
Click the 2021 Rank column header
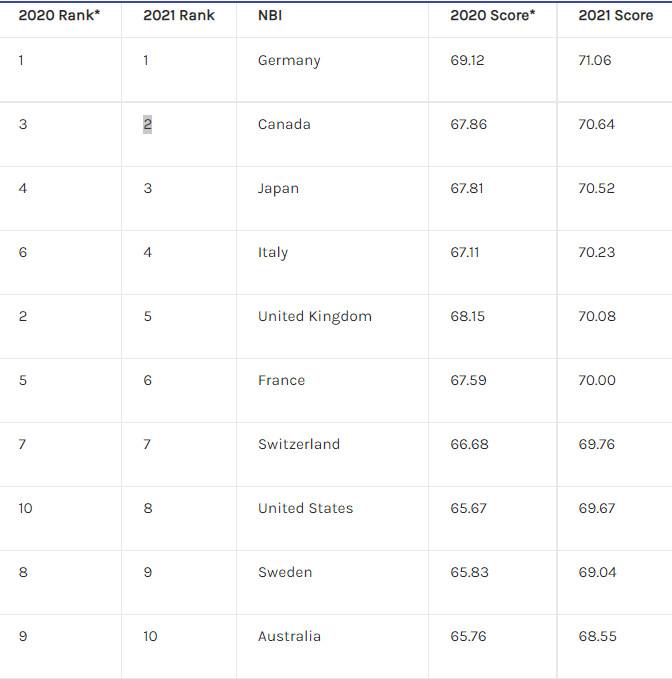(x=179, y=15)
